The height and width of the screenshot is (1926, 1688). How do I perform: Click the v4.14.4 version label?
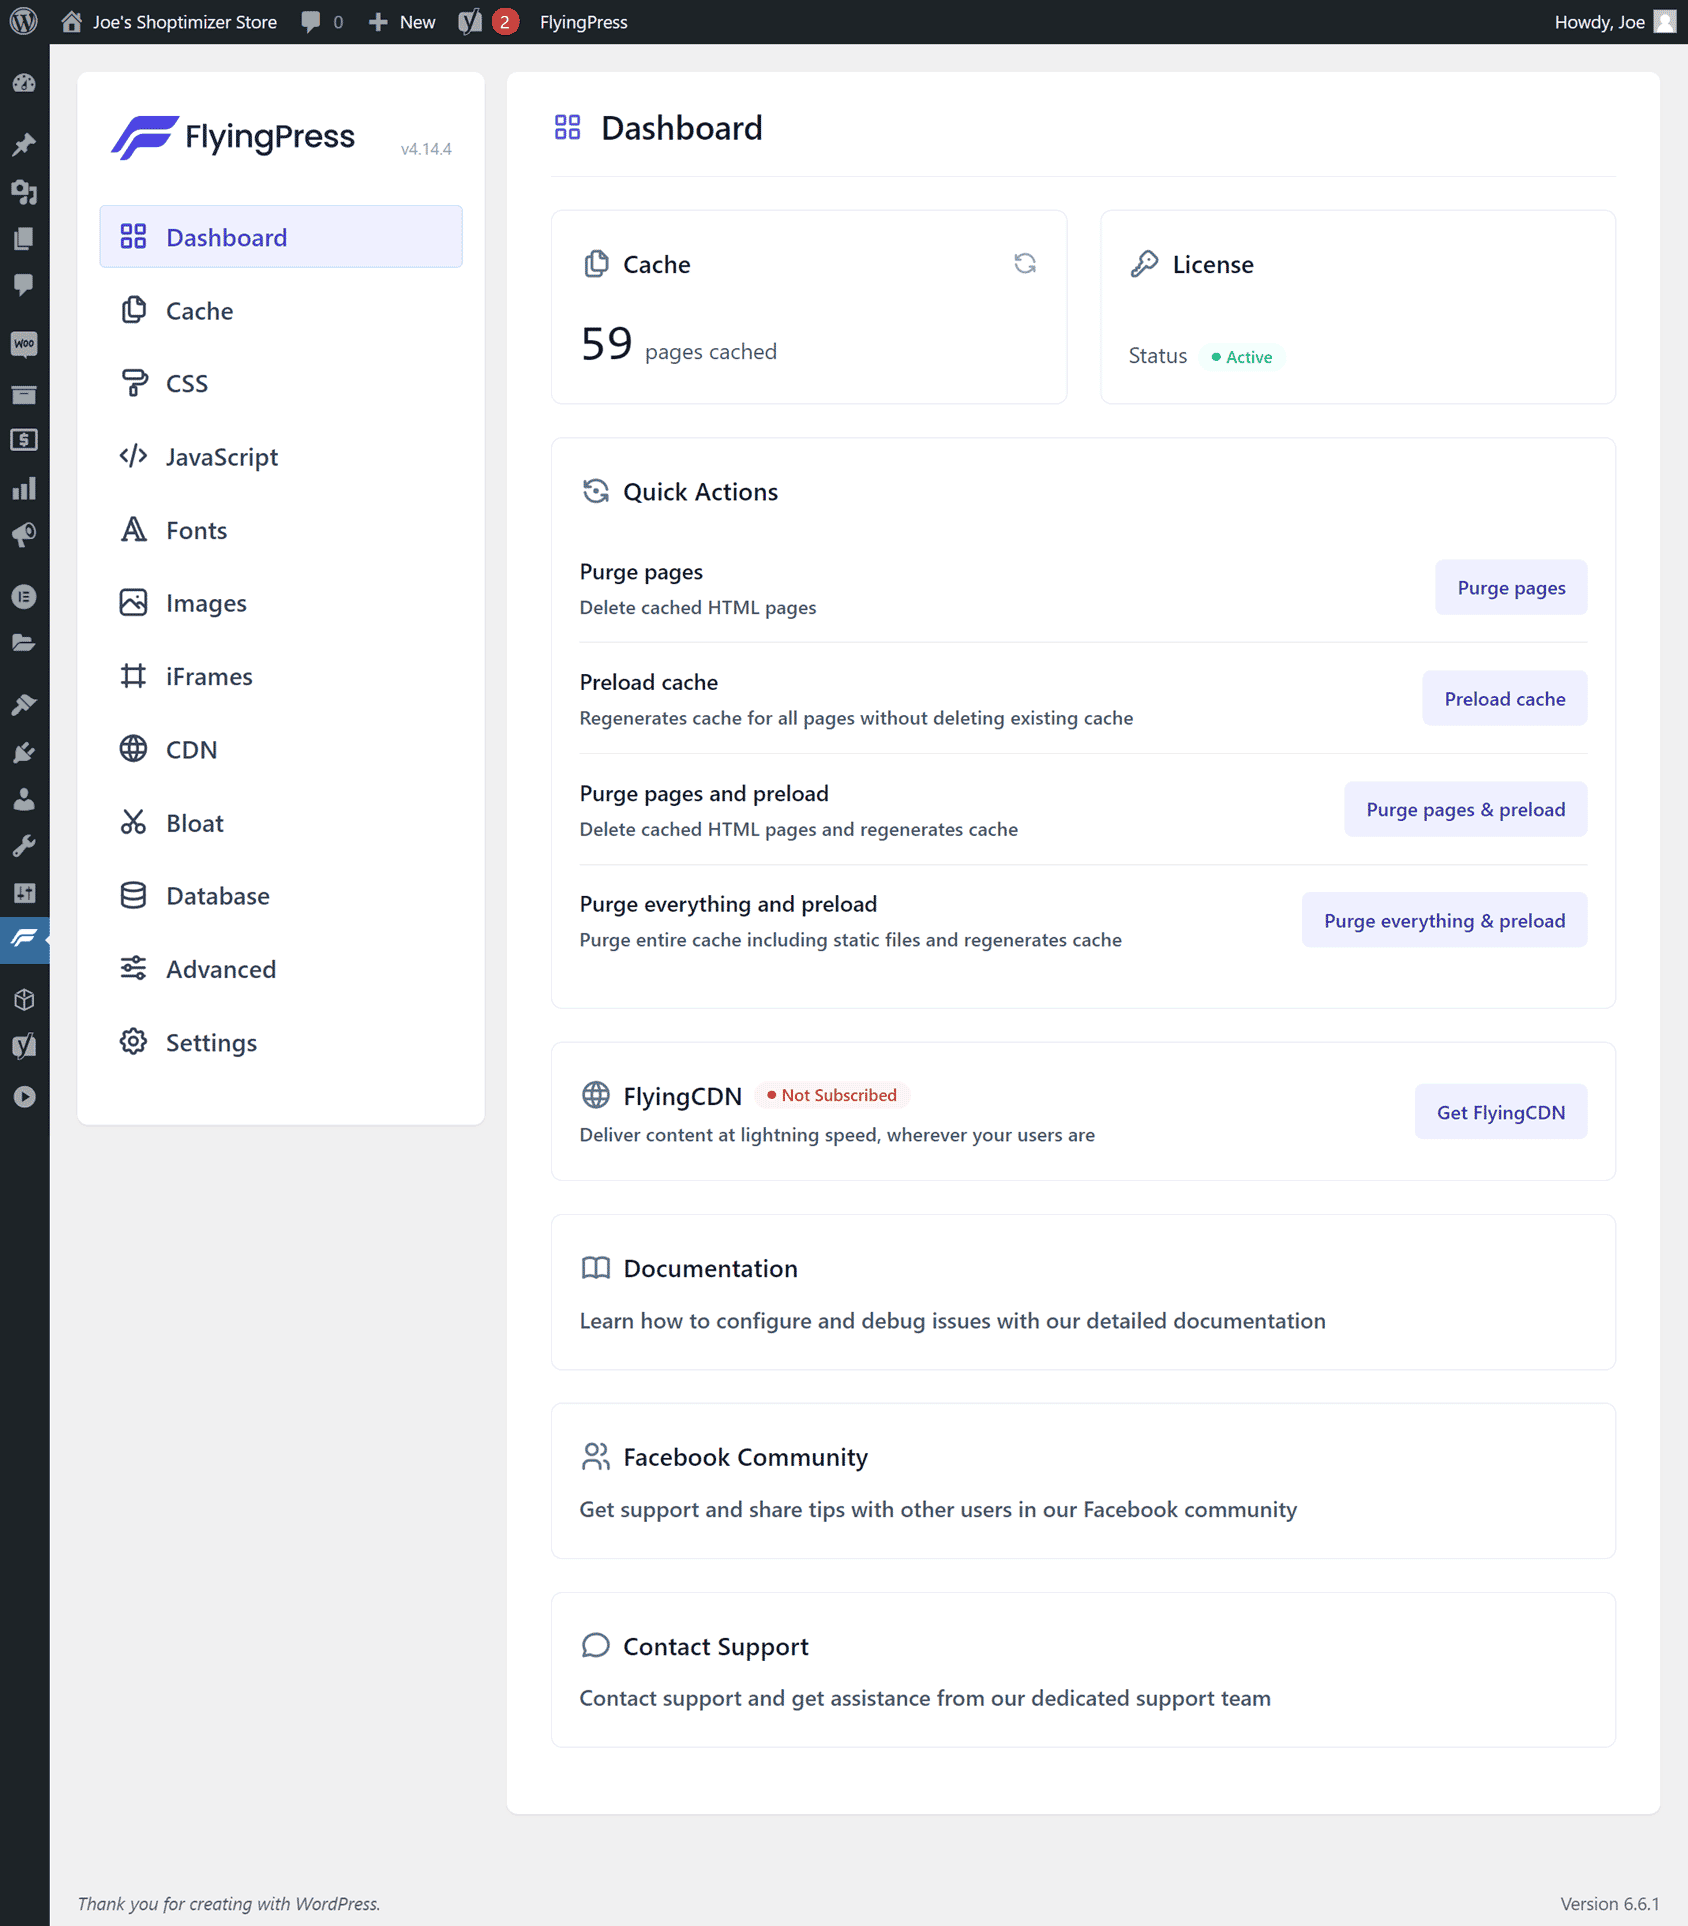tap(426, 149)
